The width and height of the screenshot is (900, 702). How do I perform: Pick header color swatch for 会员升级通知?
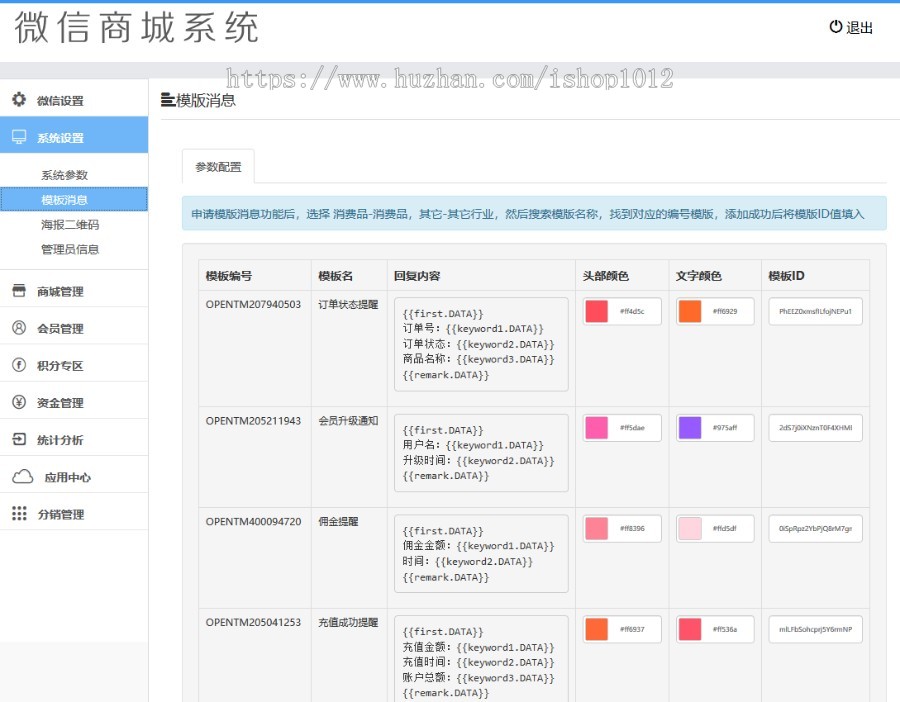point(596,428)
